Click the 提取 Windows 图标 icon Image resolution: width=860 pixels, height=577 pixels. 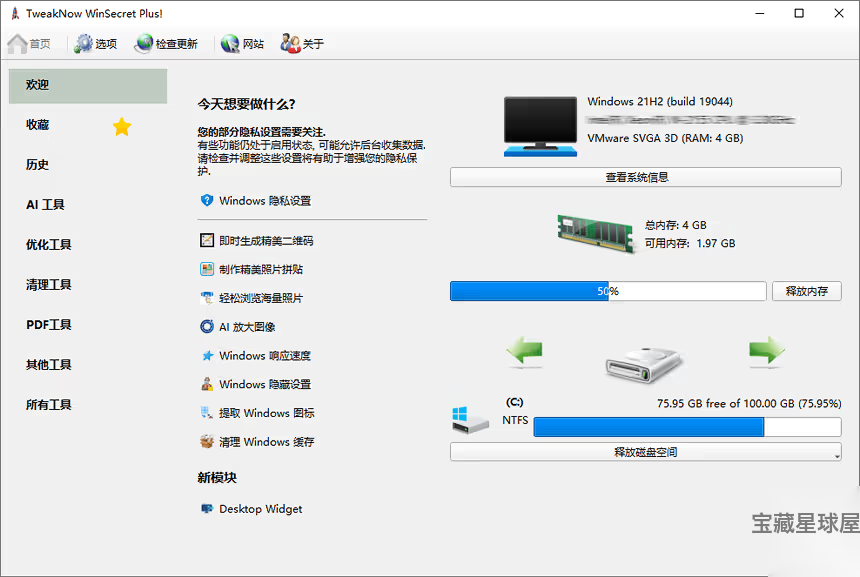click(207, 412)
